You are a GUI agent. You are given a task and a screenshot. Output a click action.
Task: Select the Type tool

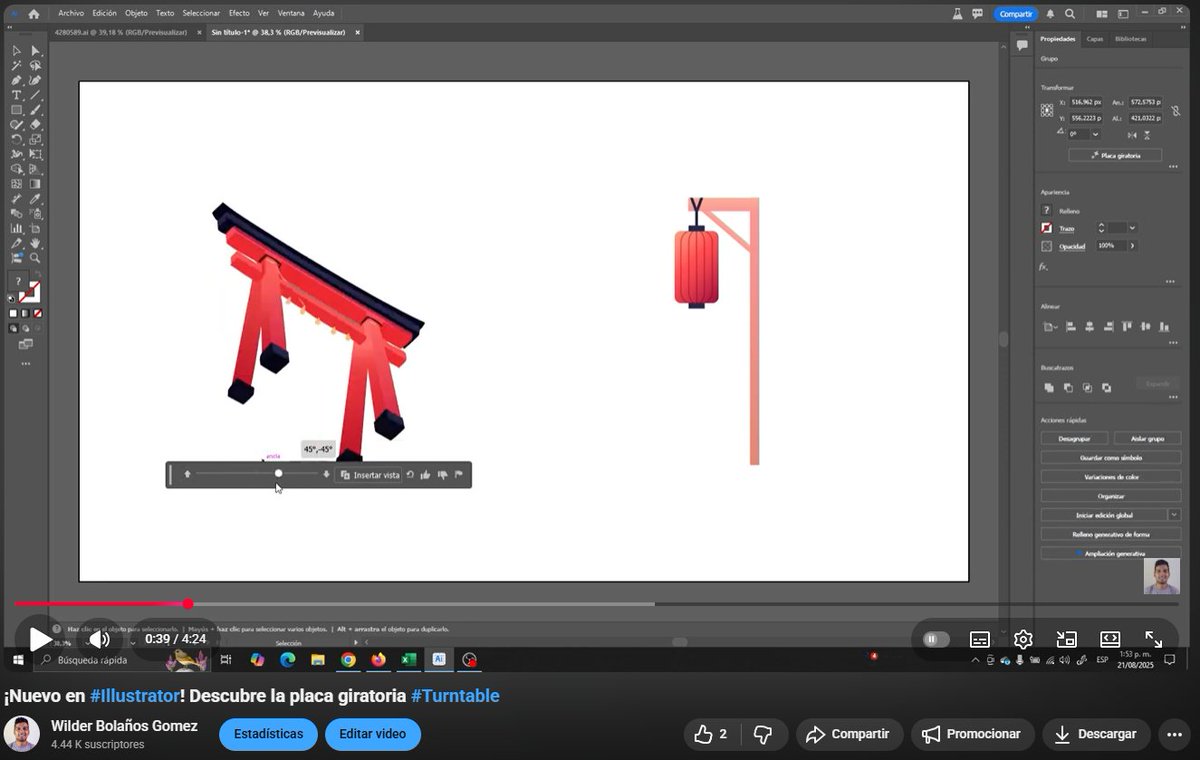point(17,95)
